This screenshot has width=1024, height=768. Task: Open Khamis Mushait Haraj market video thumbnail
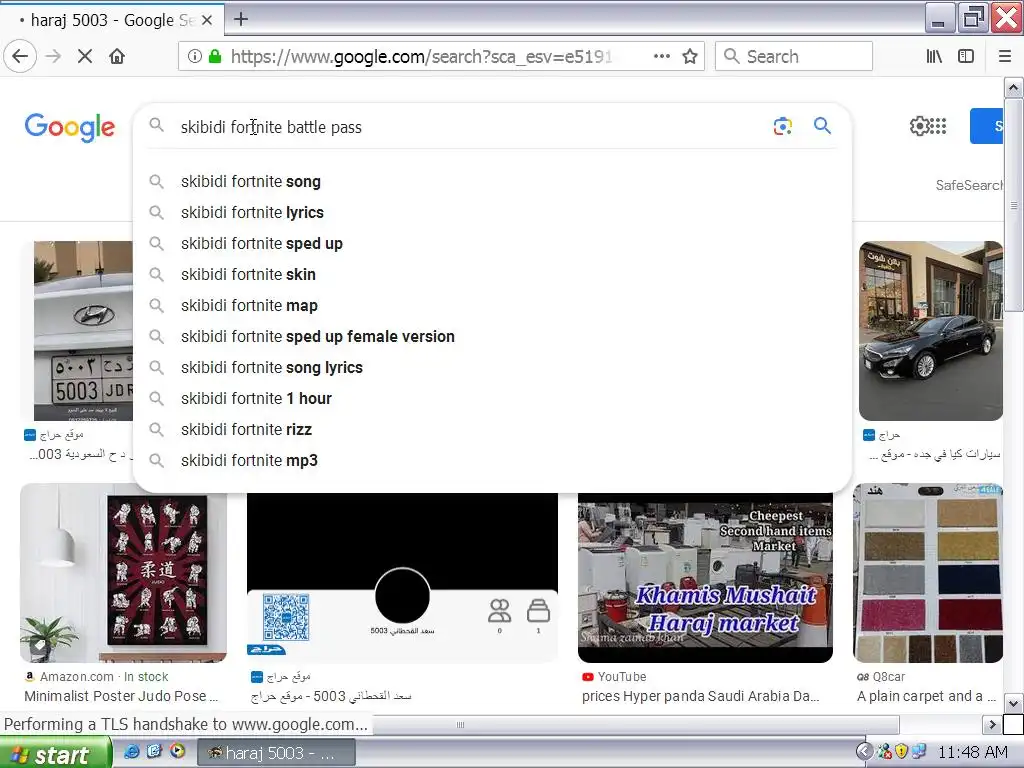(x=705, y=578)
